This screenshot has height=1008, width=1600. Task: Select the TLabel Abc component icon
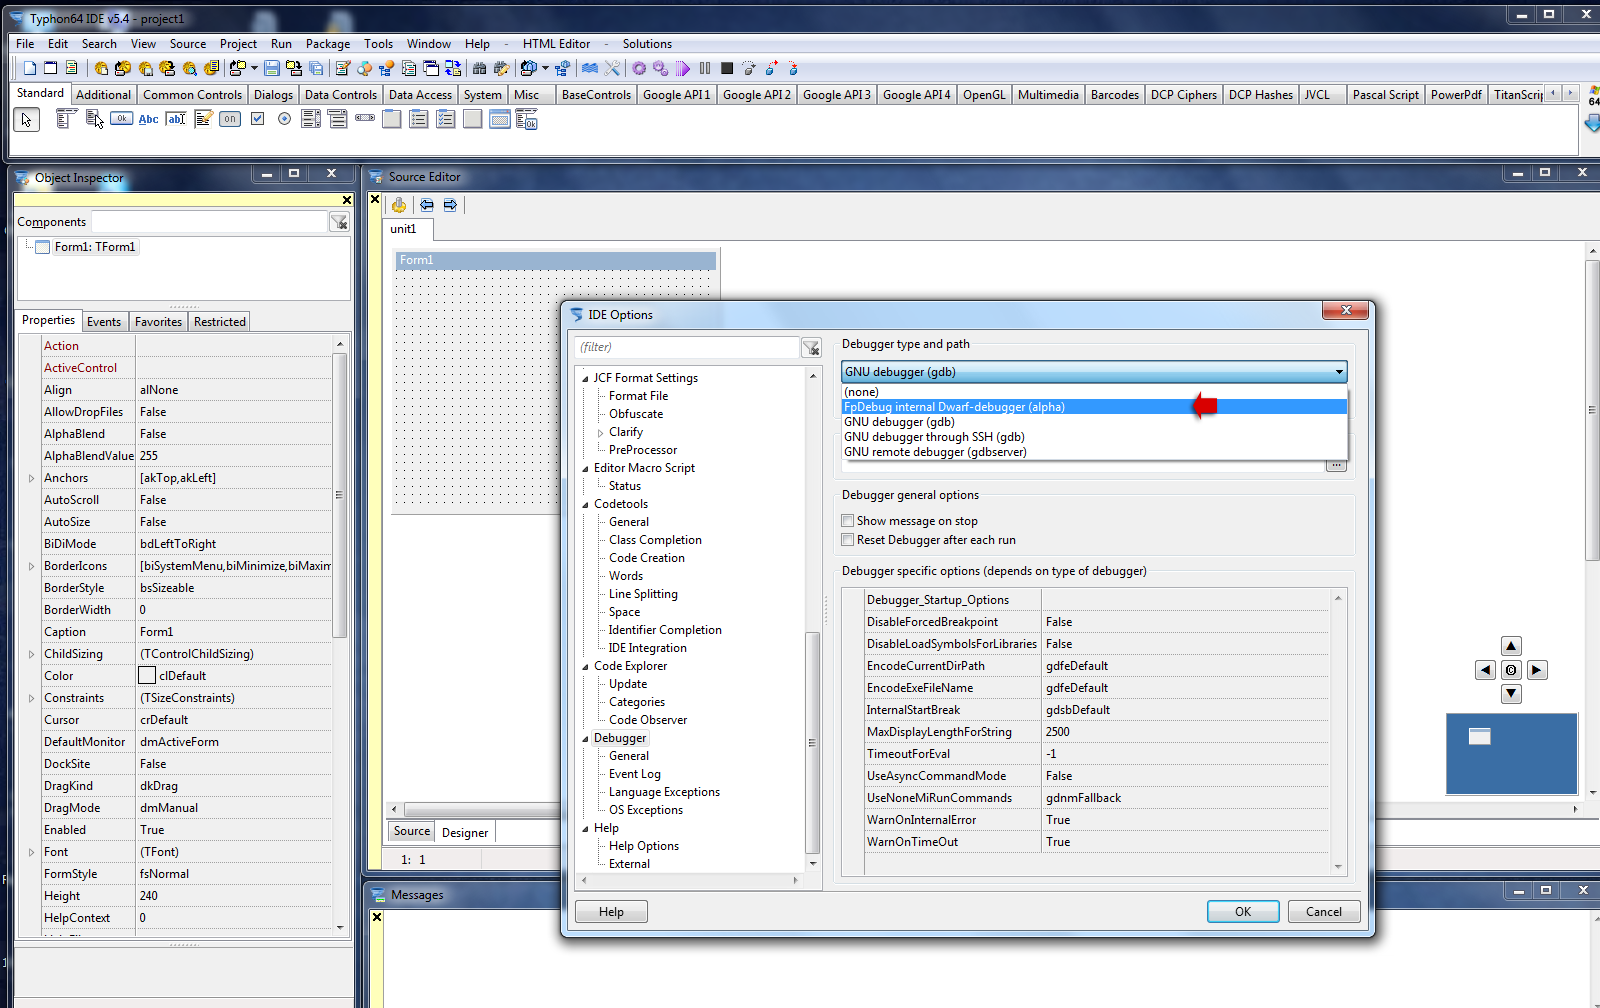pos(148,119)
